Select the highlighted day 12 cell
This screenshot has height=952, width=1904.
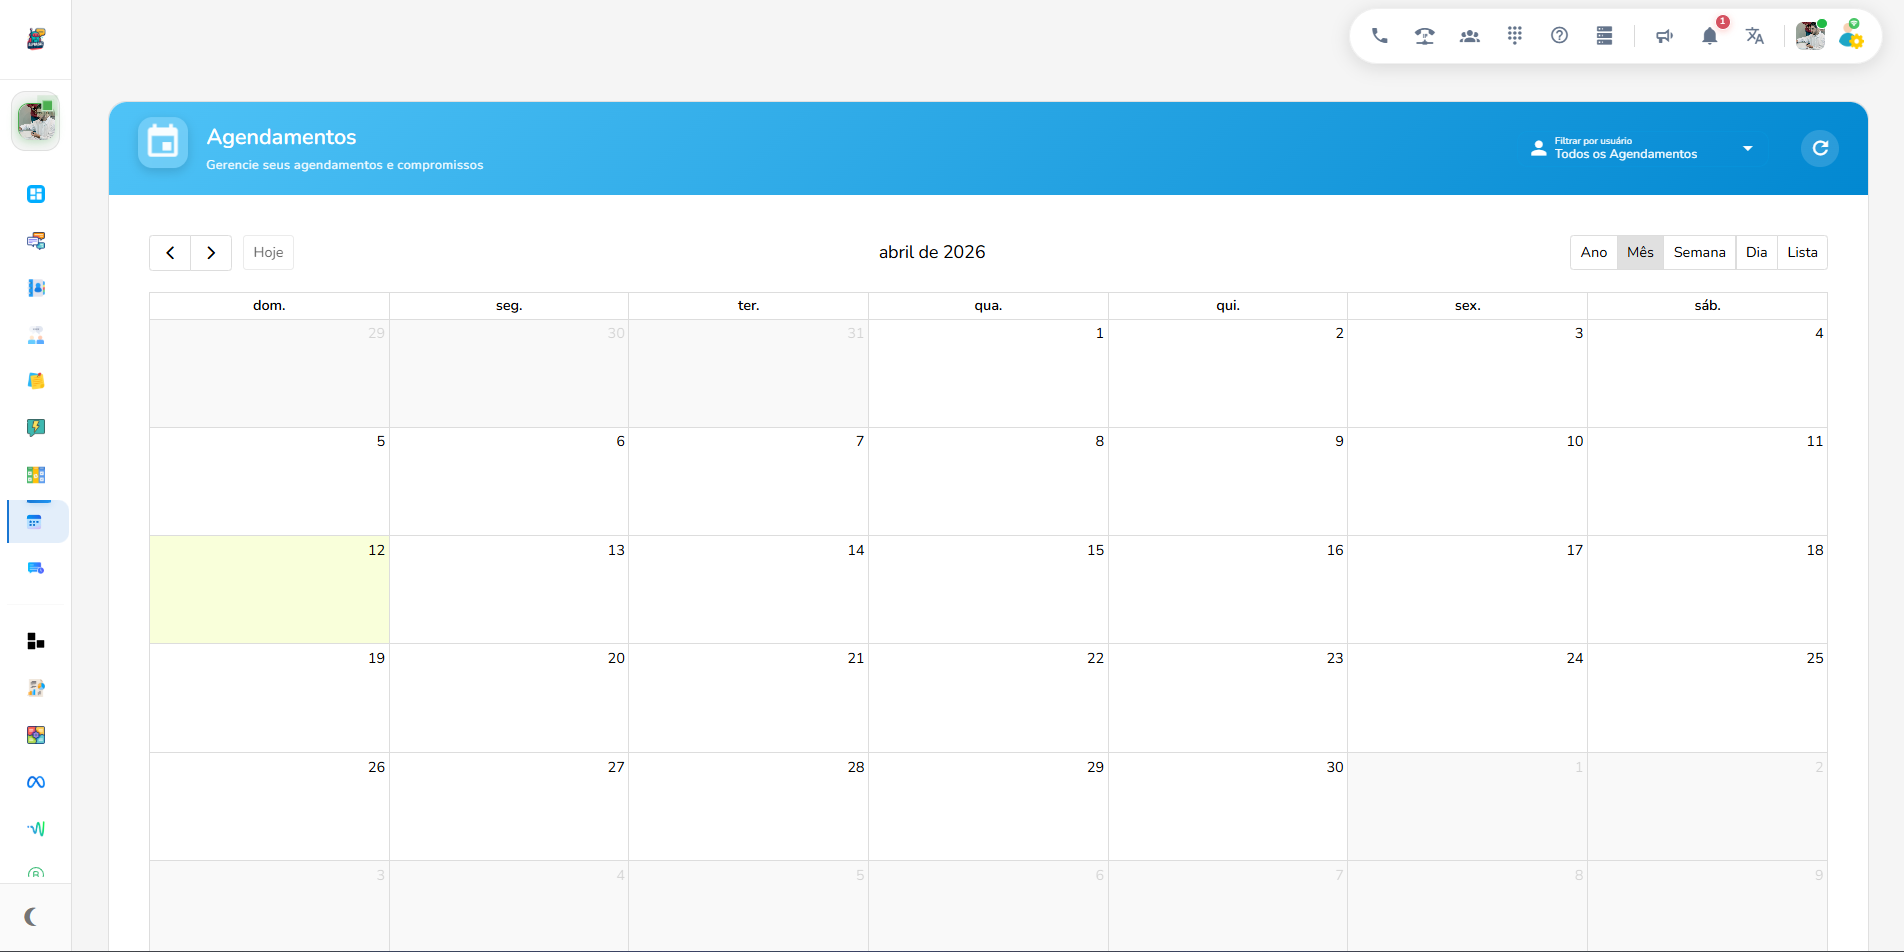269,590
